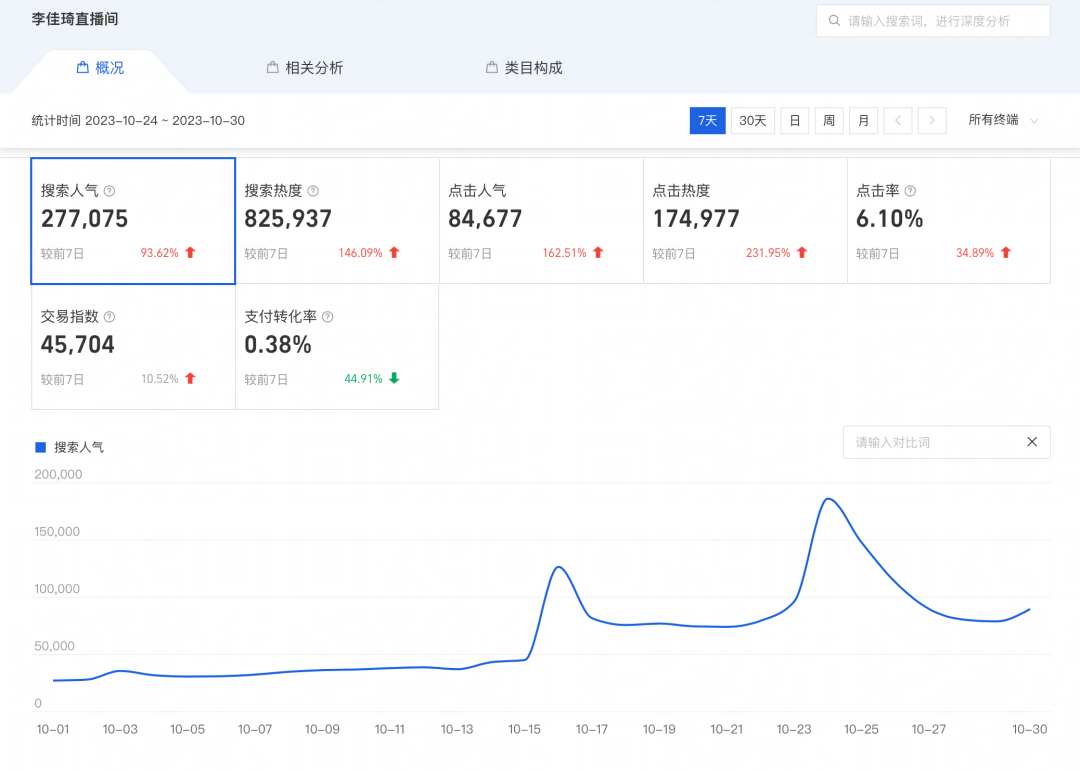Click the 统计时间 date range text
Image resolution: width=1080 pixels, height=771 pixels.
tap(138, 121)
